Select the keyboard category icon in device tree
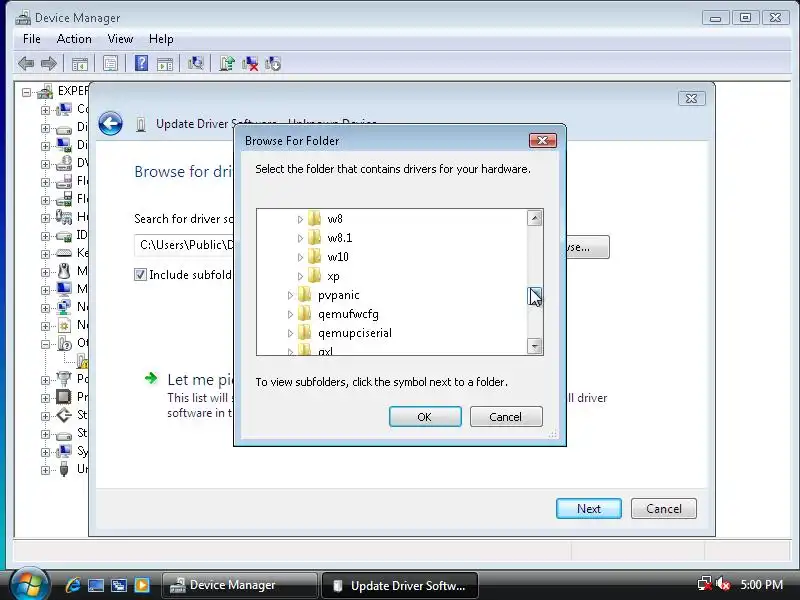800x600 pixels. coord(64,253)
